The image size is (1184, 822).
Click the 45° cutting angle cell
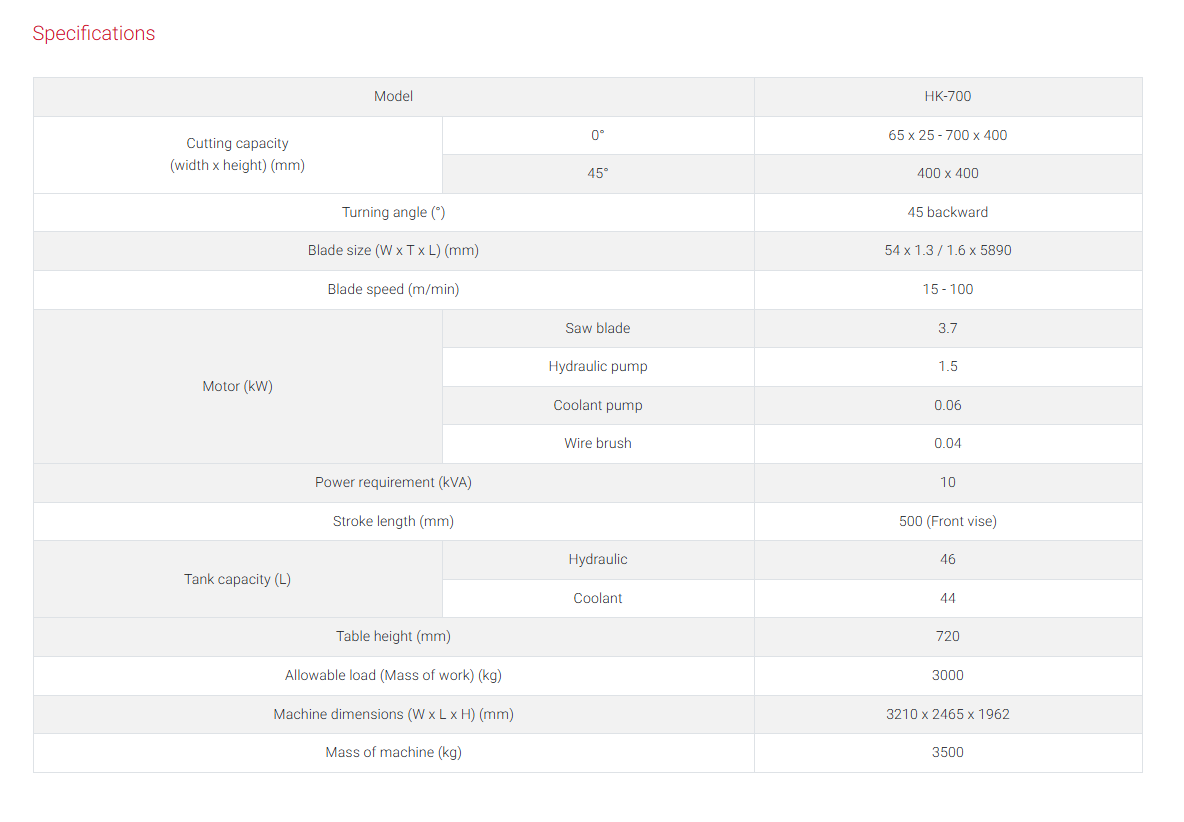(x=598, y=174)
